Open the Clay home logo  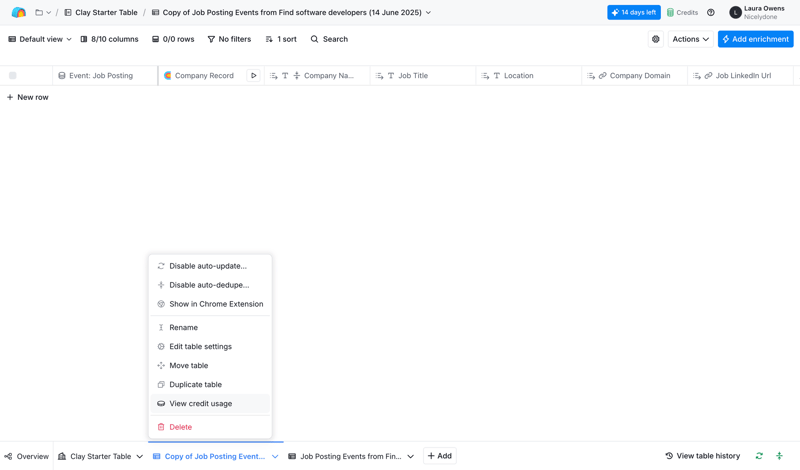(x=19, y=12)
